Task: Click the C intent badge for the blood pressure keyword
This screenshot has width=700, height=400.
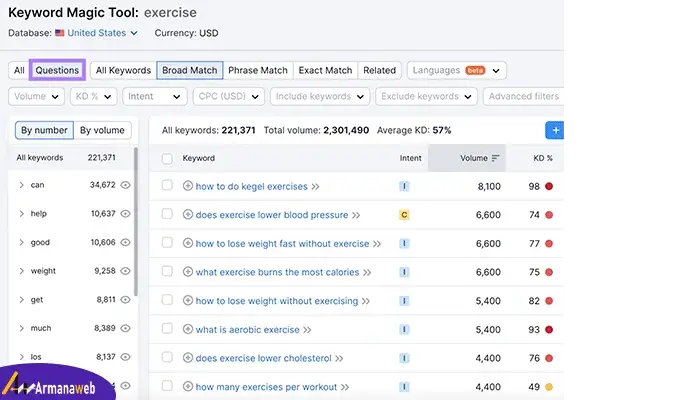Action: coord(404,215)
